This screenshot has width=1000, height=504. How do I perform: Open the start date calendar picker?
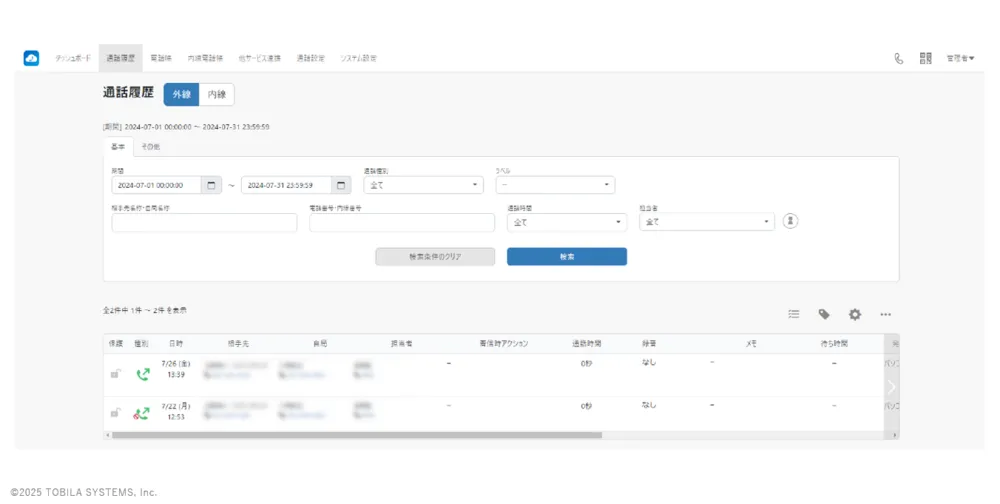click(x=211, y=185)
